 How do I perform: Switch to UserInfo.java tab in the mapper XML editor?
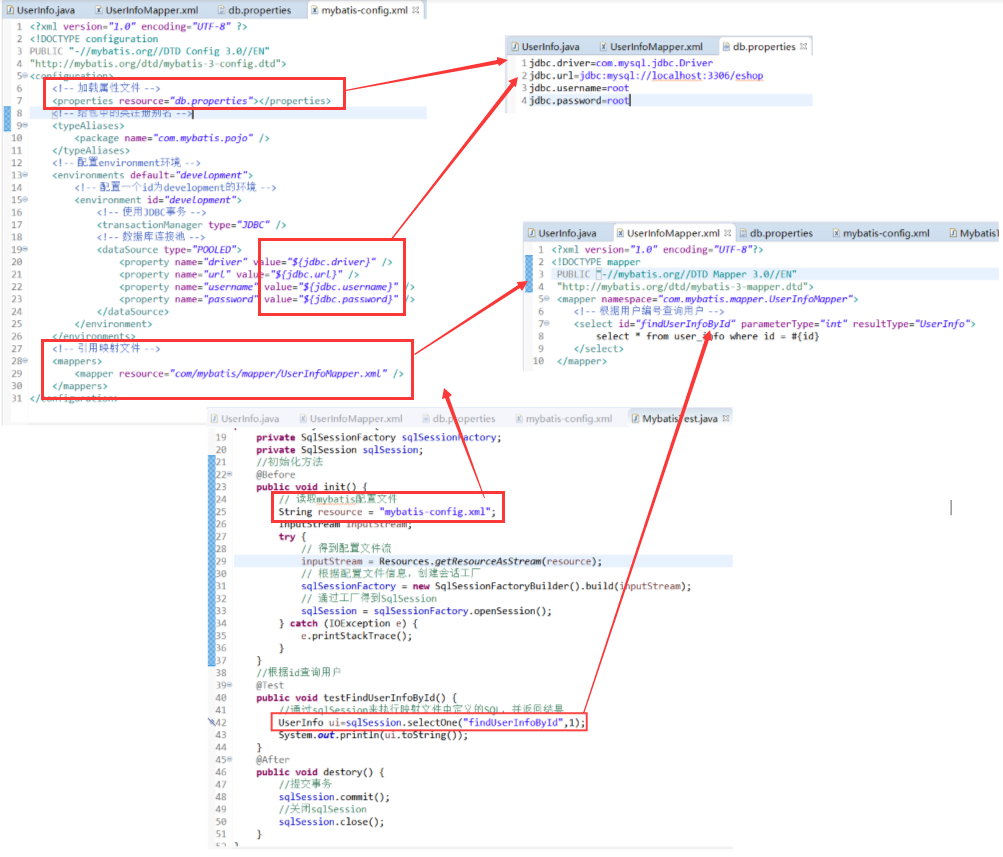[x=562, y=233]
